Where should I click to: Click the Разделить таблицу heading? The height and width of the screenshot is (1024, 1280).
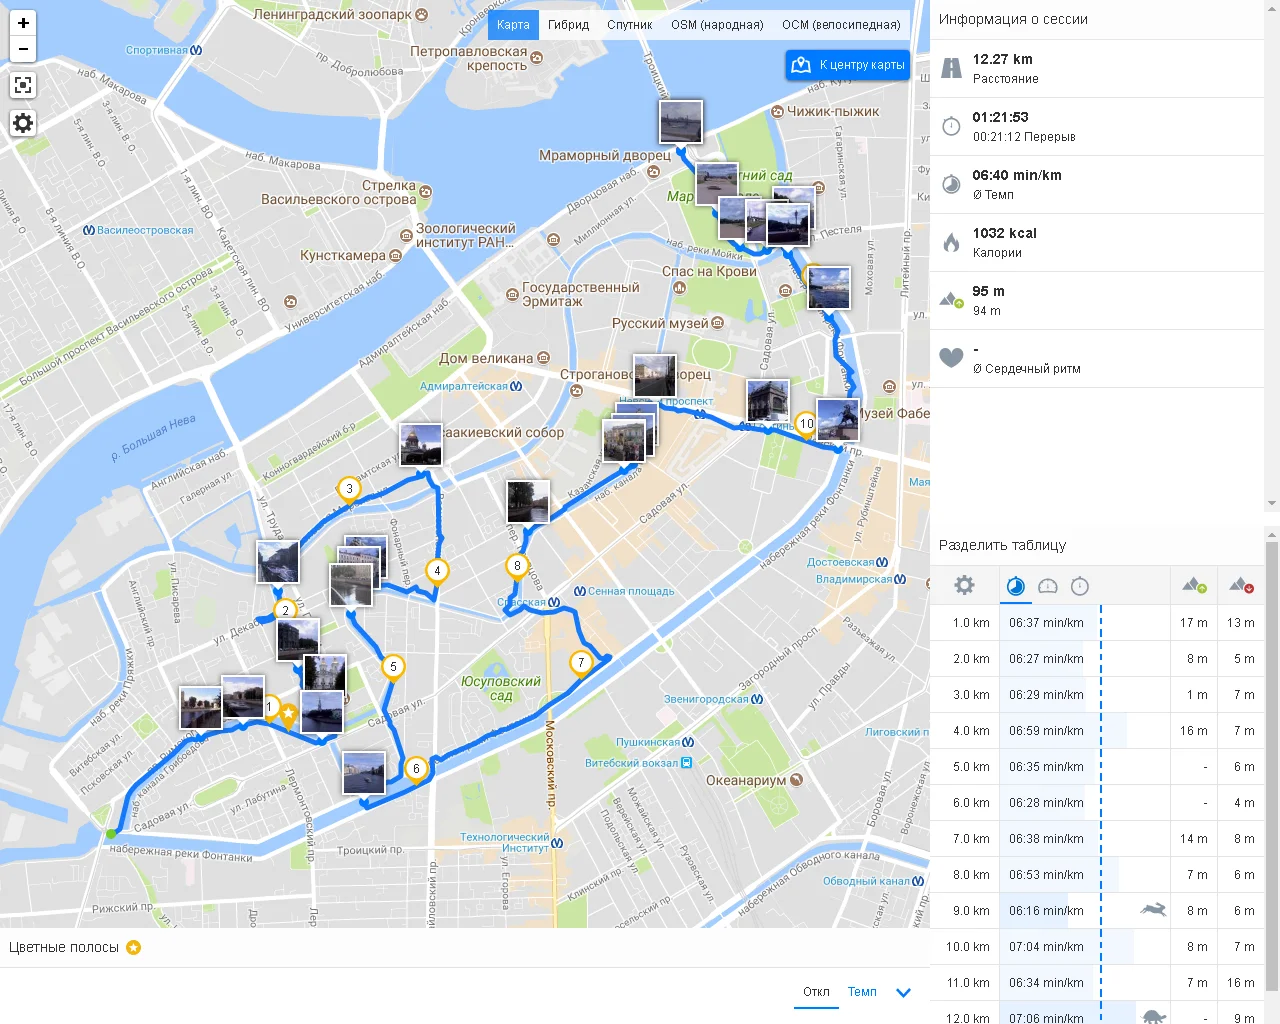tap(1002, 545)
